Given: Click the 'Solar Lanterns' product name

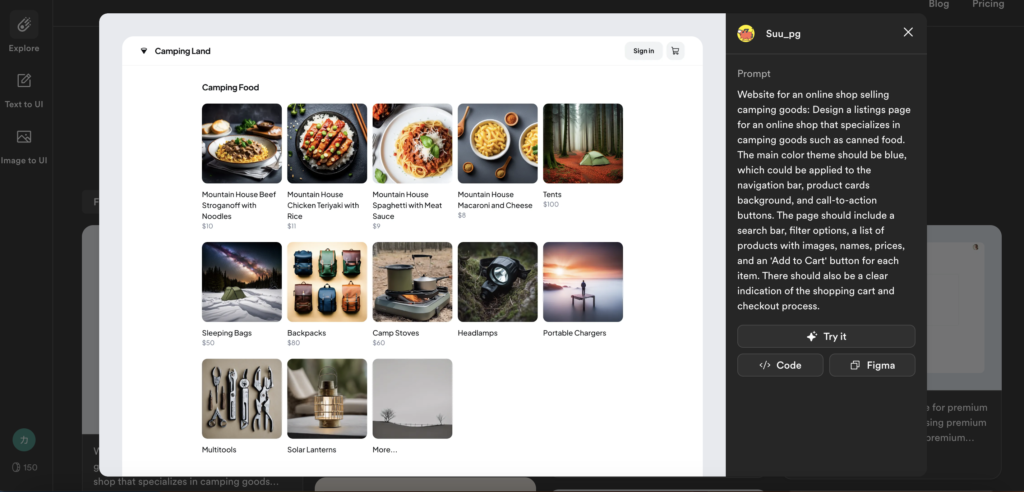Looking at the screenshot, I should pos(312,450).
